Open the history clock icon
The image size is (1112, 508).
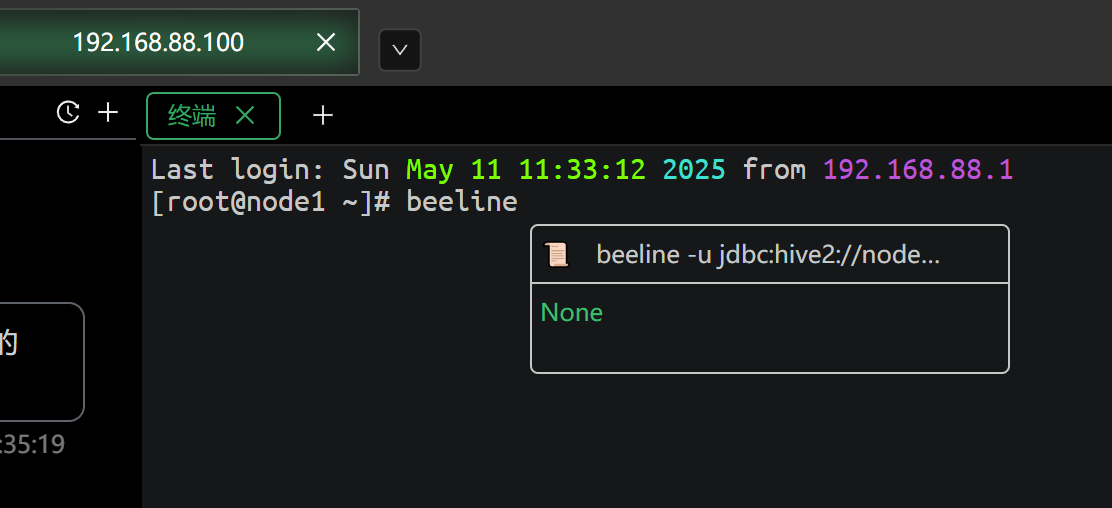pyautogui.click(x=68, y=112)
